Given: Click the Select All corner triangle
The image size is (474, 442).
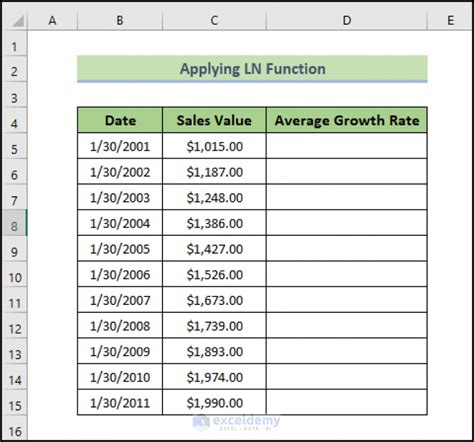Looking at the screenshot, I should coord(16,20).
